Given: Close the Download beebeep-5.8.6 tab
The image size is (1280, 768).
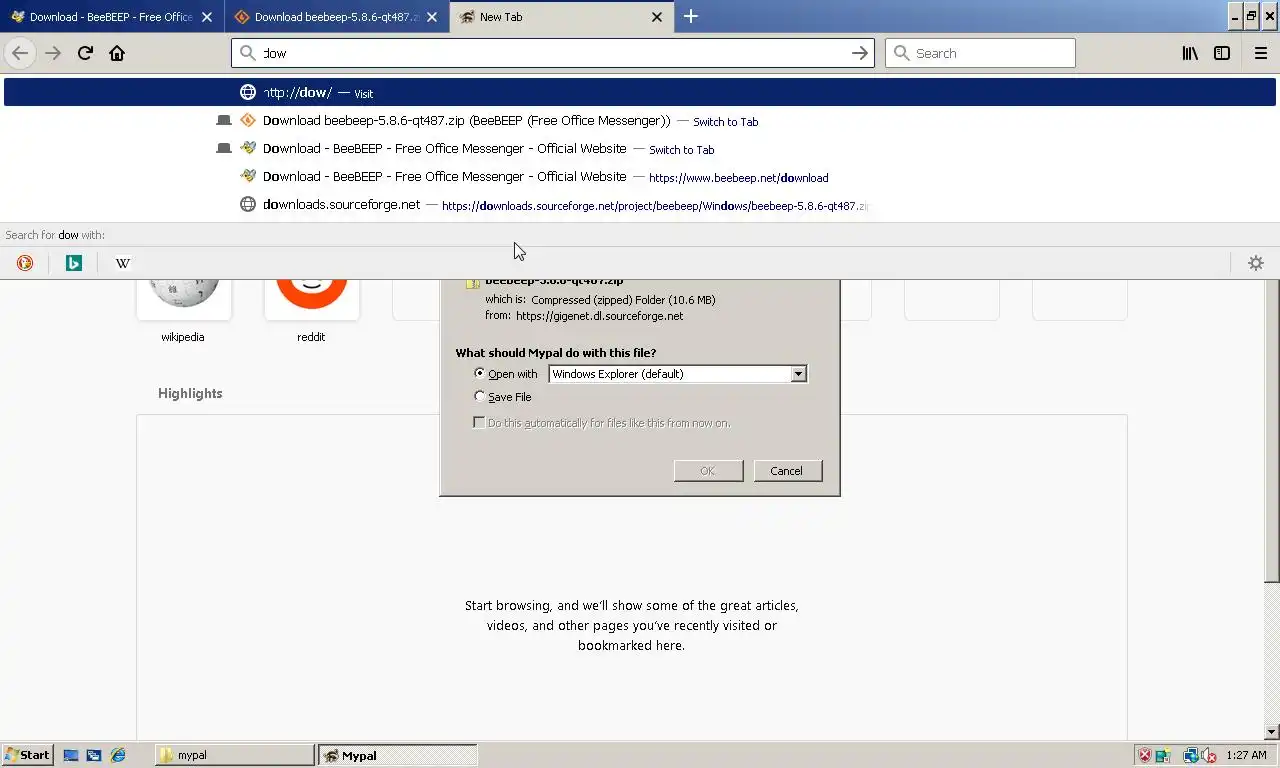Looking at the screenshot, I should 432,17.
